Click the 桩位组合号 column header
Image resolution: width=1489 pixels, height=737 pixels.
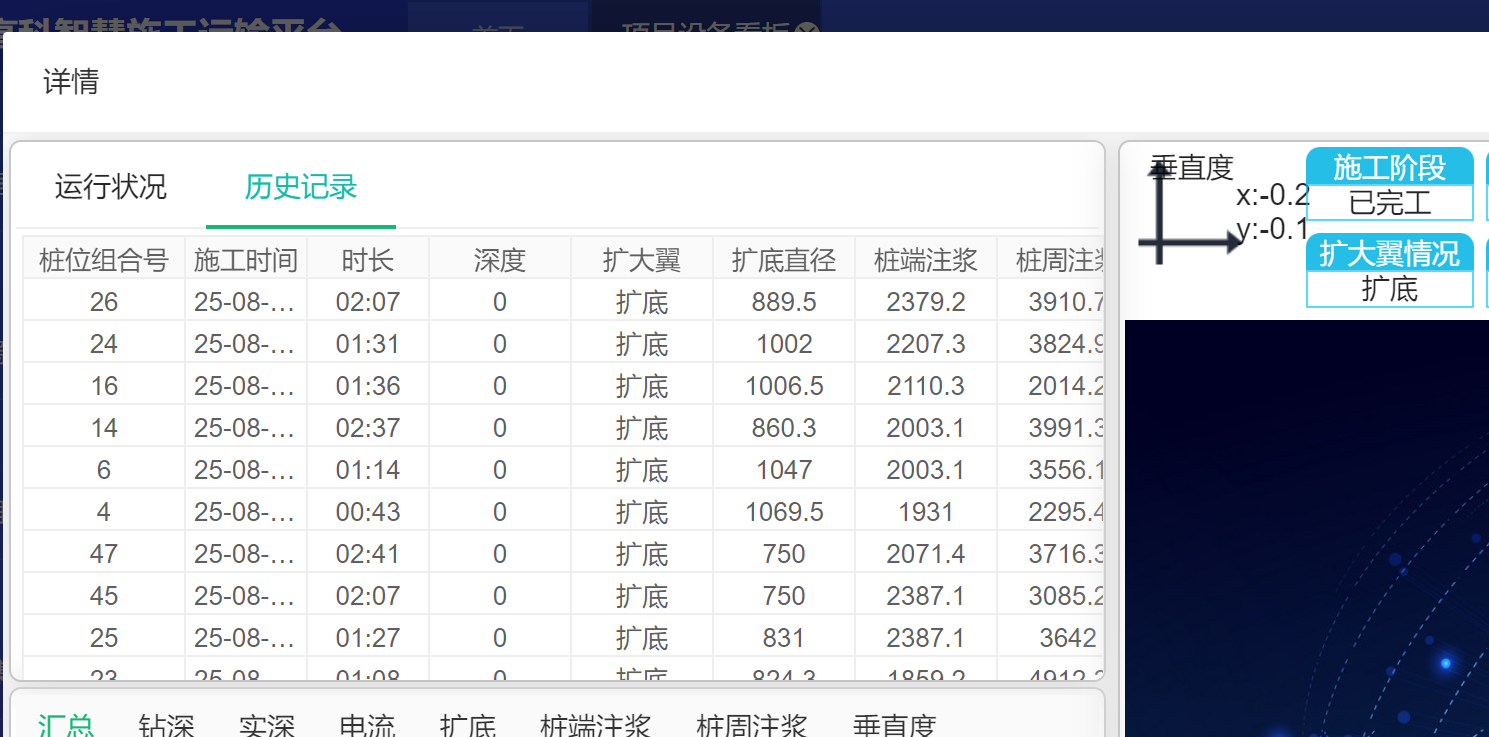104,260
